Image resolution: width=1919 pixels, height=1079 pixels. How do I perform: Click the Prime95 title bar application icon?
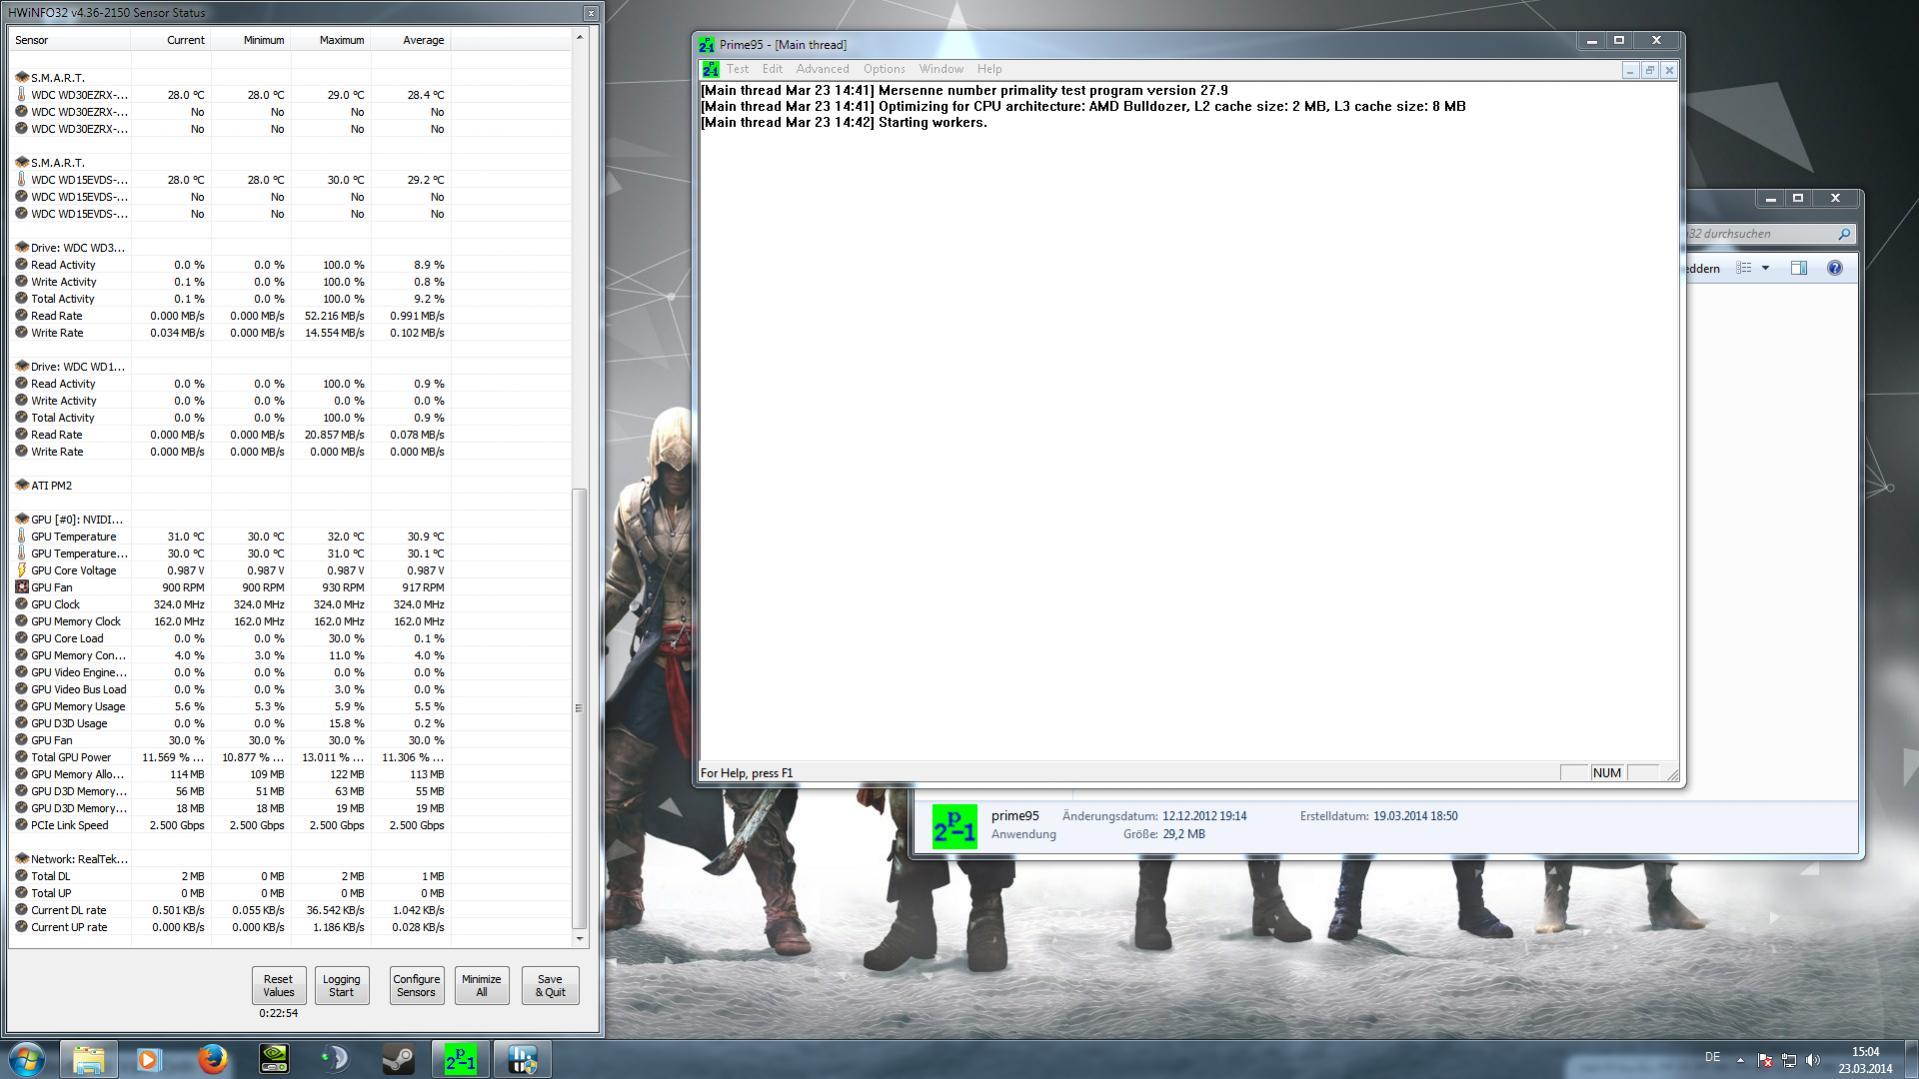tap(707, 44)
